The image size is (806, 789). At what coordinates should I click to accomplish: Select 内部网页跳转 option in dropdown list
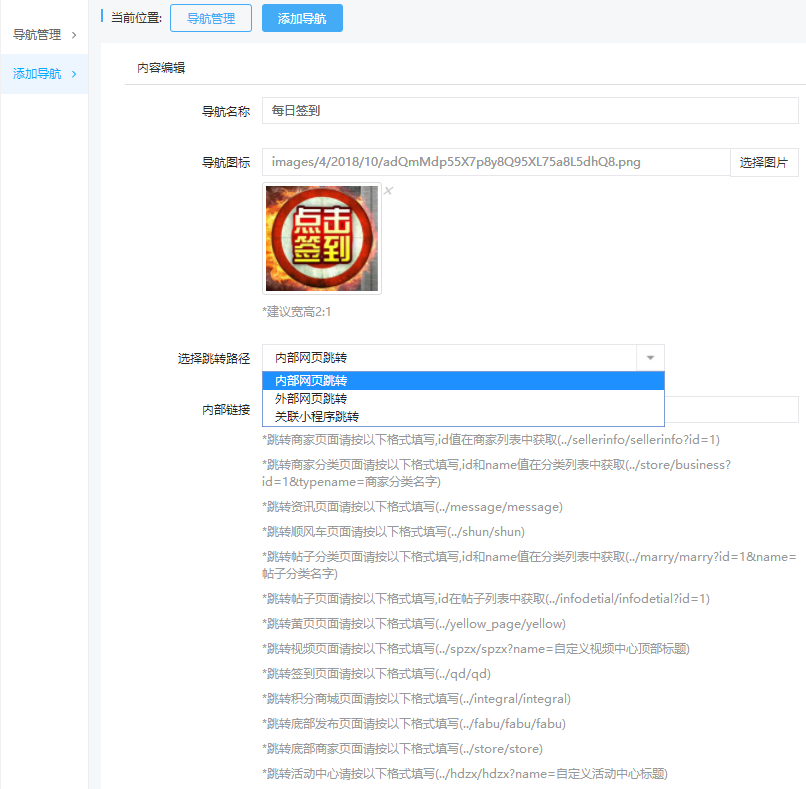(x=463, y=380)
